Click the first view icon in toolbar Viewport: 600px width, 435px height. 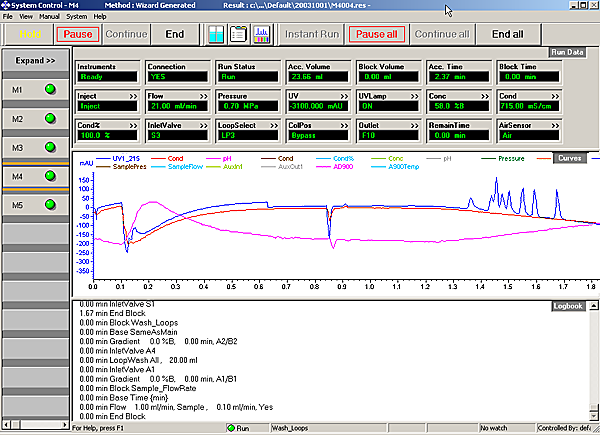tap(218, 34)
